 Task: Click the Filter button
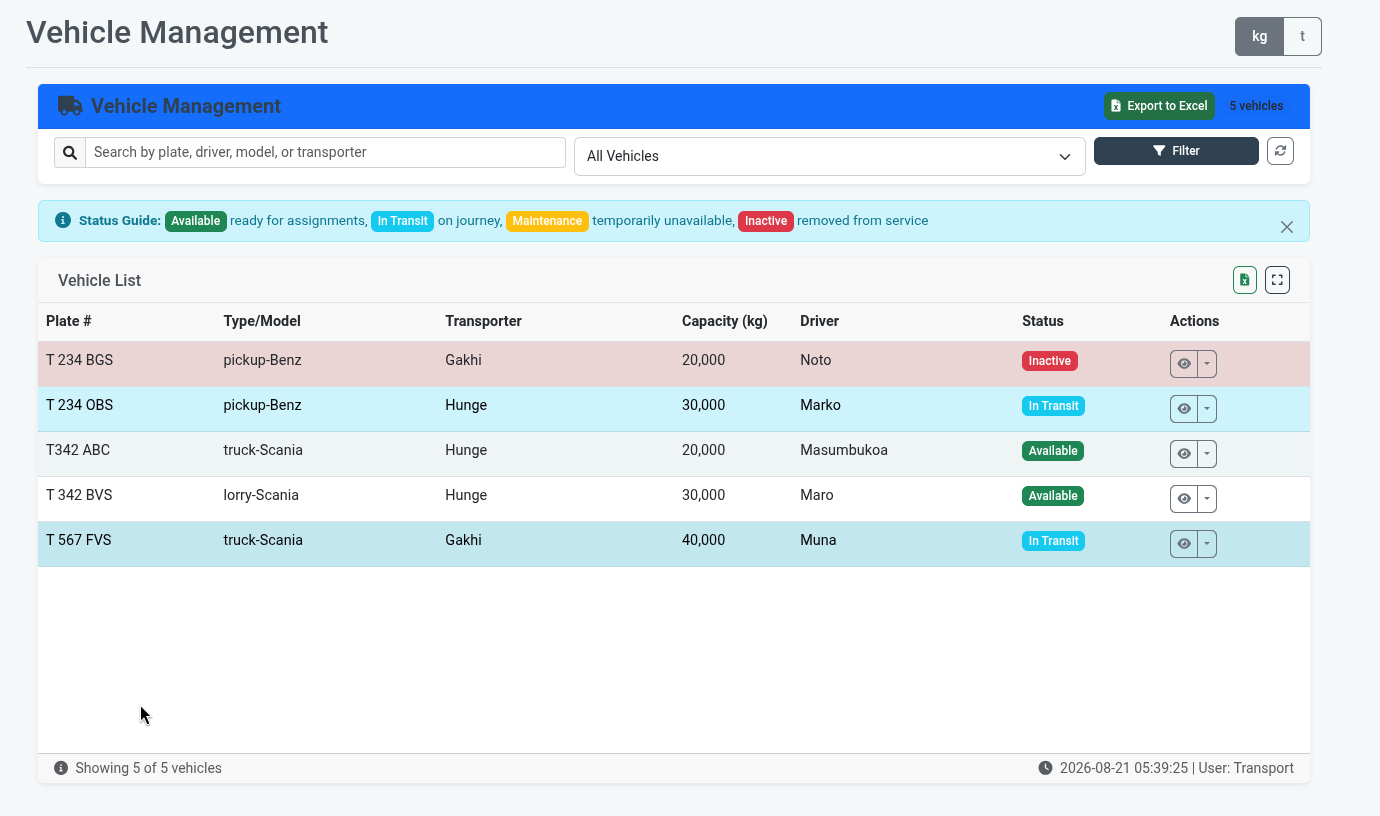tap(1176, 151)
